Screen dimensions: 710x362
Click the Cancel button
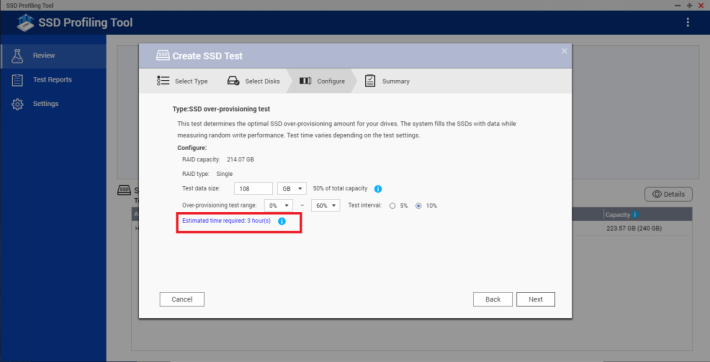pos(182,299)
